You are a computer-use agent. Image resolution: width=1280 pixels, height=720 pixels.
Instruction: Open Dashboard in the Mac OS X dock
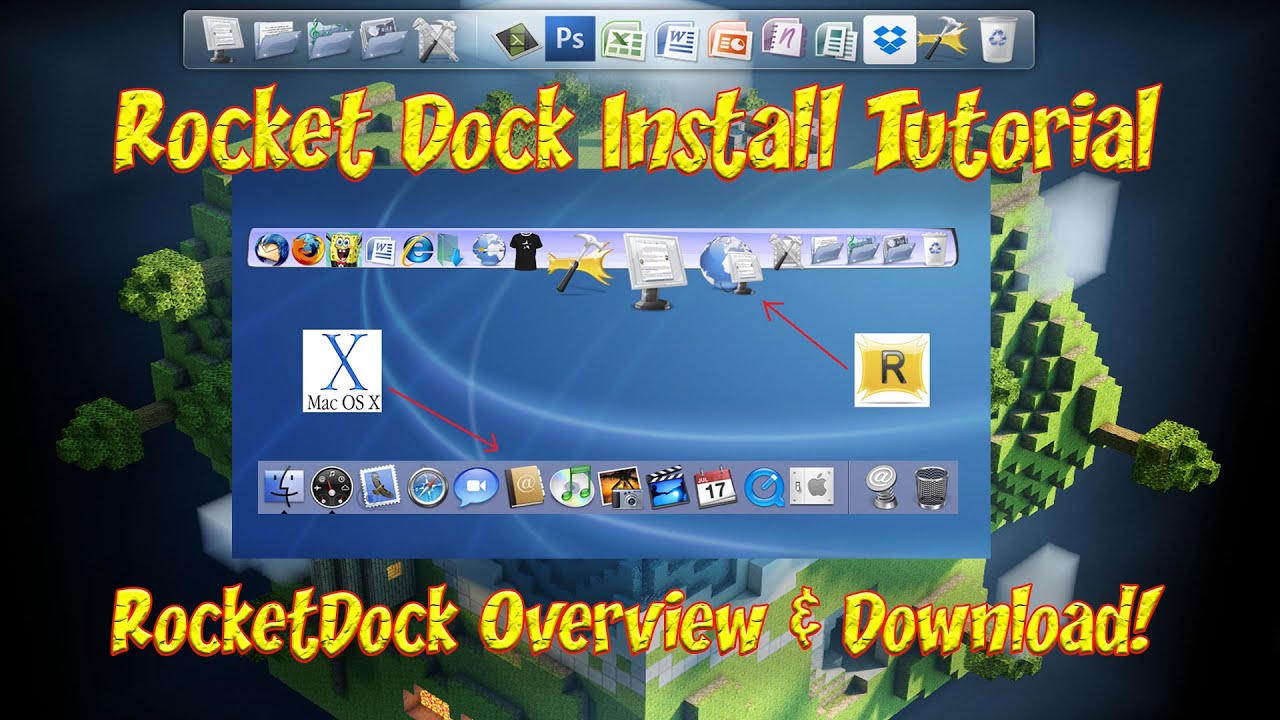[x=332, y=488]
